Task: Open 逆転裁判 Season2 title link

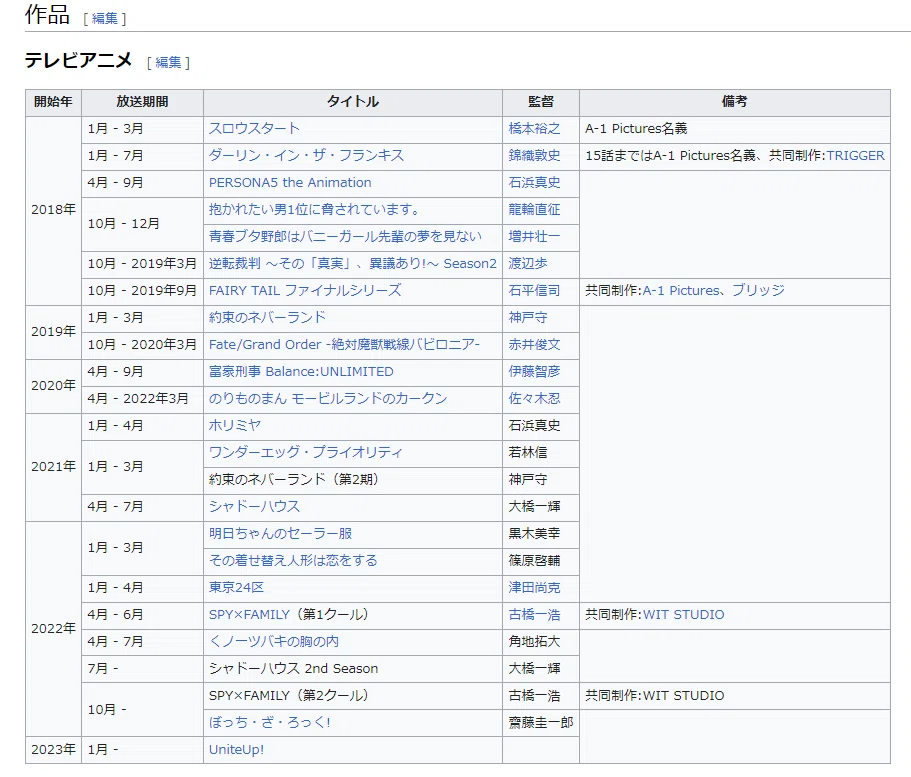Action: coord(353,264)
